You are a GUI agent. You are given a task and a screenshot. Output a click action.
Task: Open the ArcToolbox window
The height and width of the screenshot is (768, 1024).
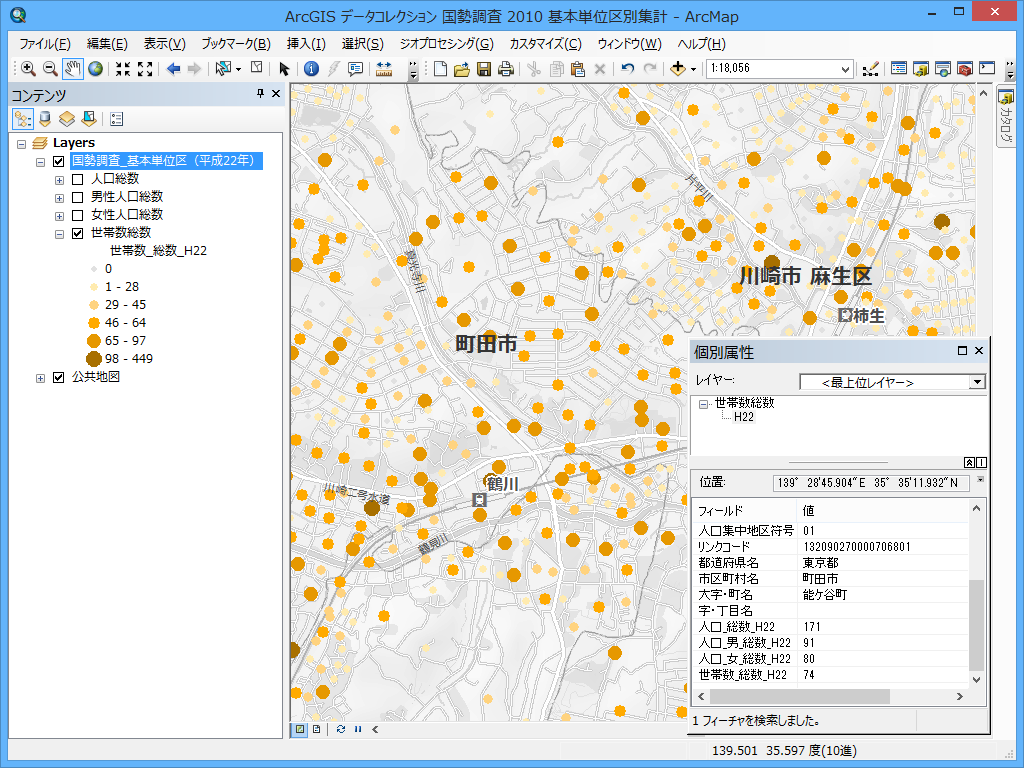coord(965,69)
